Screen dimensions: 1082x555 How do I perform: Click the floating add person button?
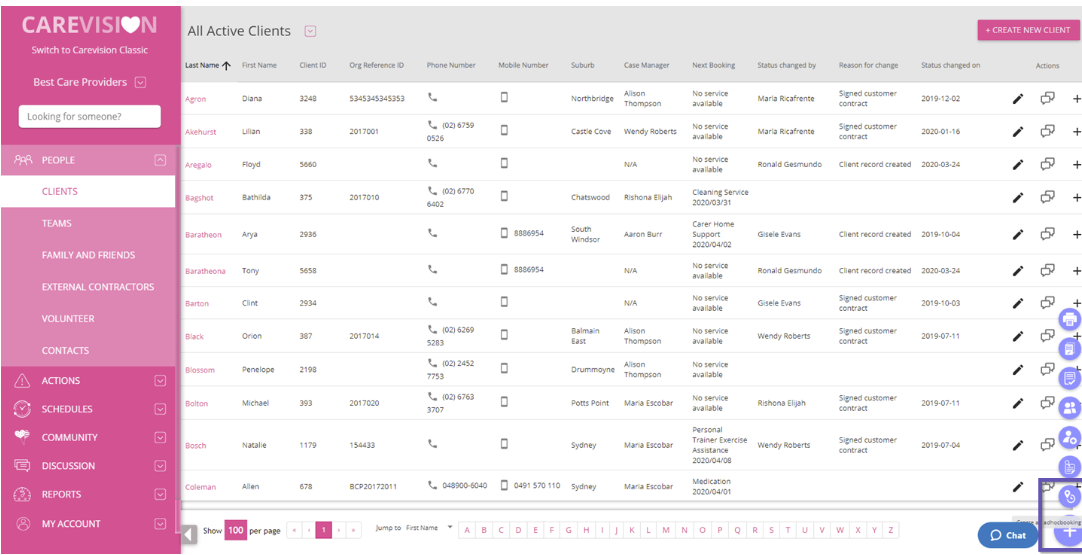1070,437
